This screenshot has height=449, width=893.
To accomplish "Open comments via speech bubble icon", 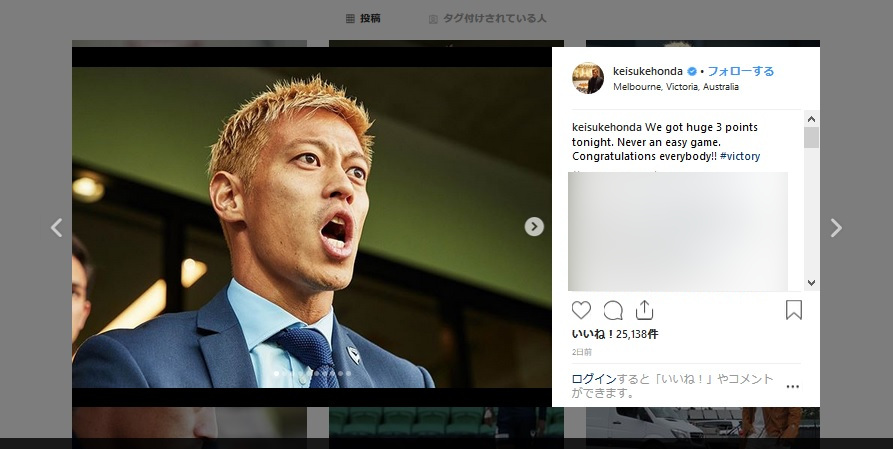I will 613,311.
